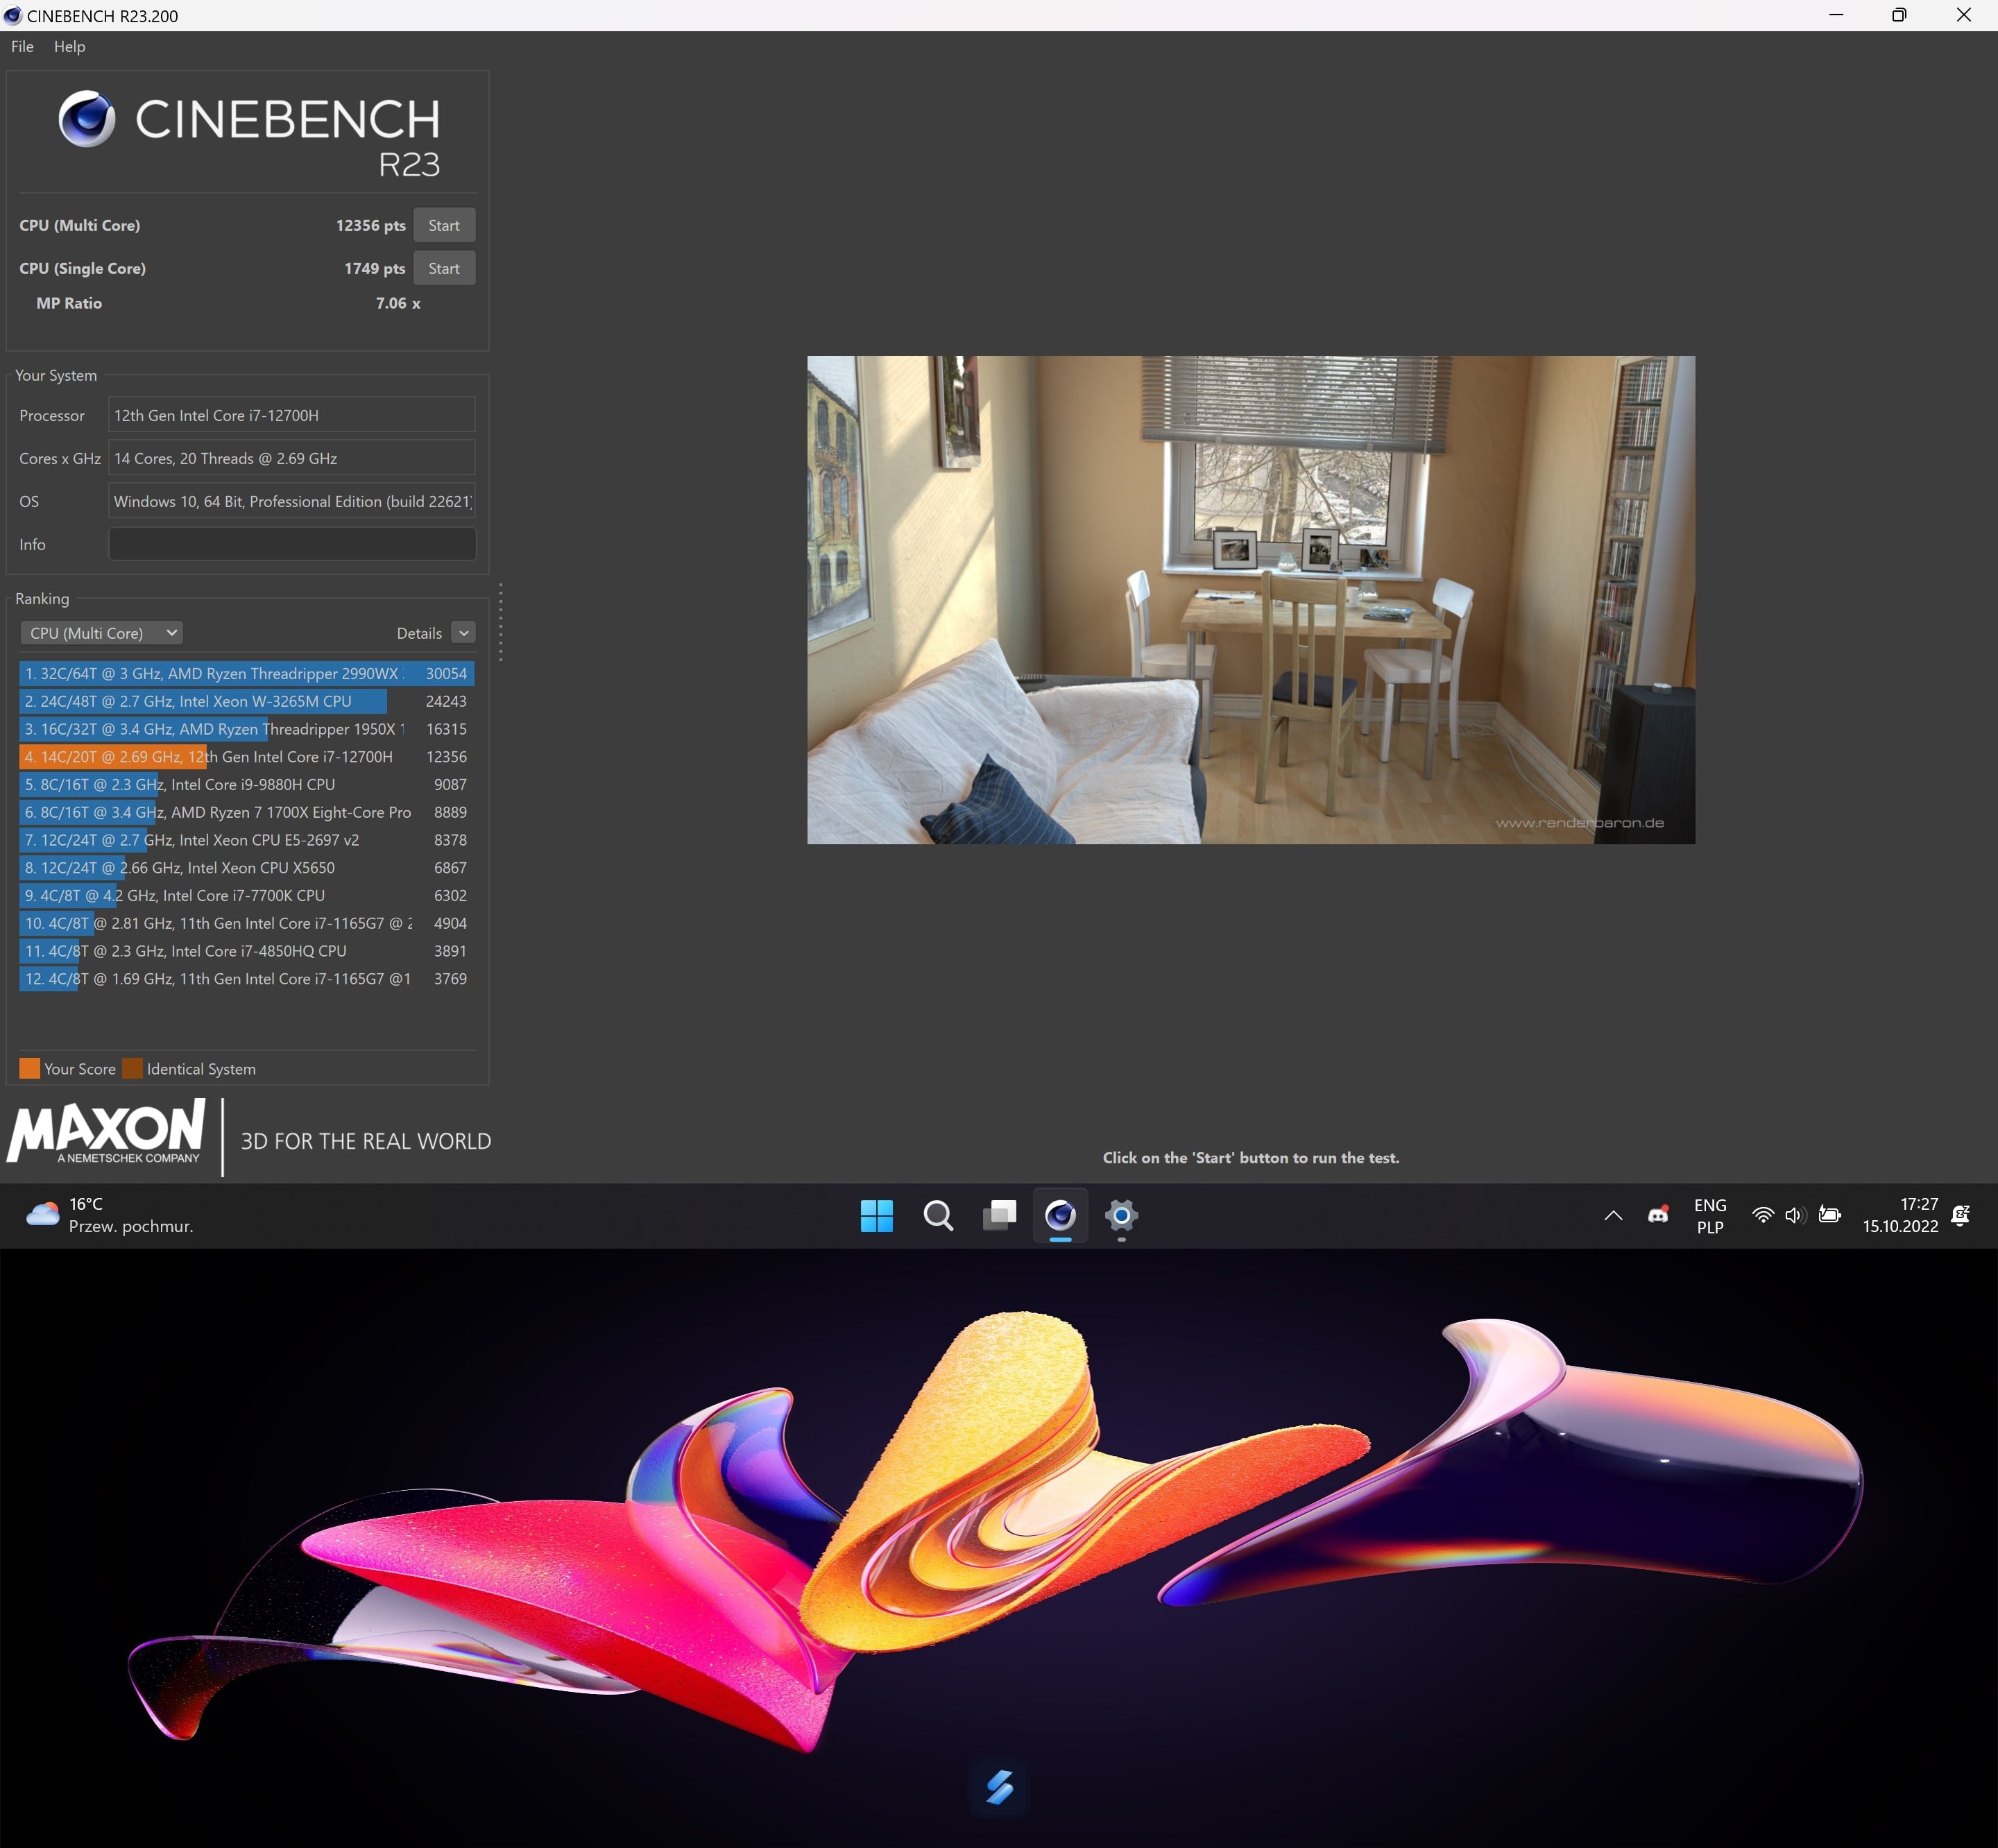Select the Threadripper 2990WX ranking row
The height and width of the screenshot is (1848, 1998).
(x=246, y=673)
